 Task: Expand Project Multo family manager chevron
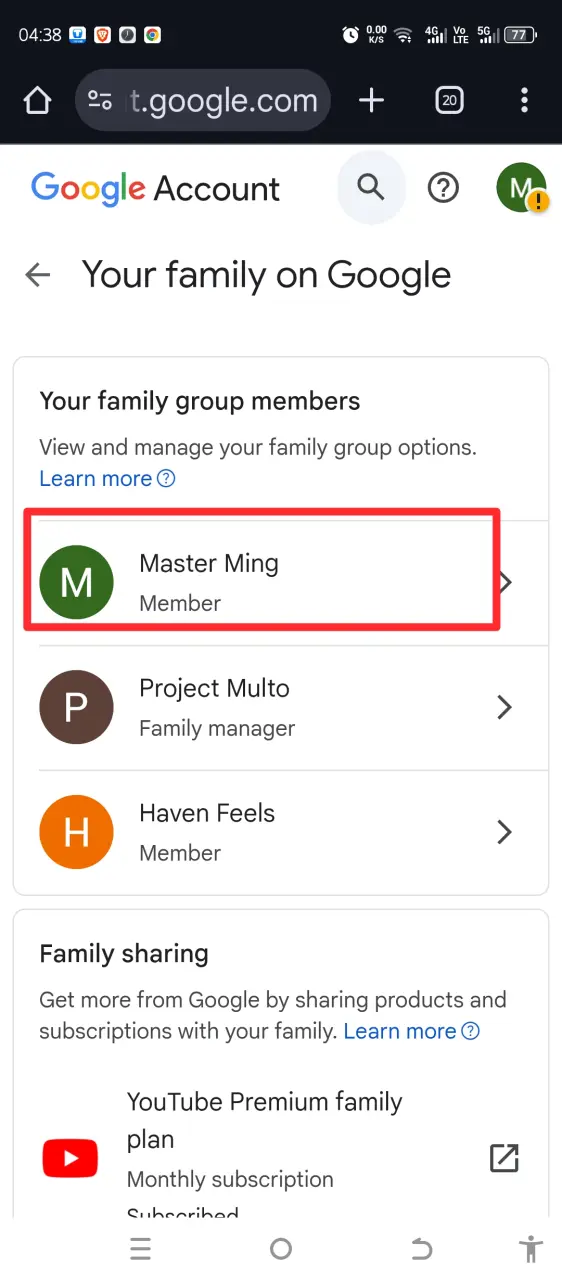point(505,707)
